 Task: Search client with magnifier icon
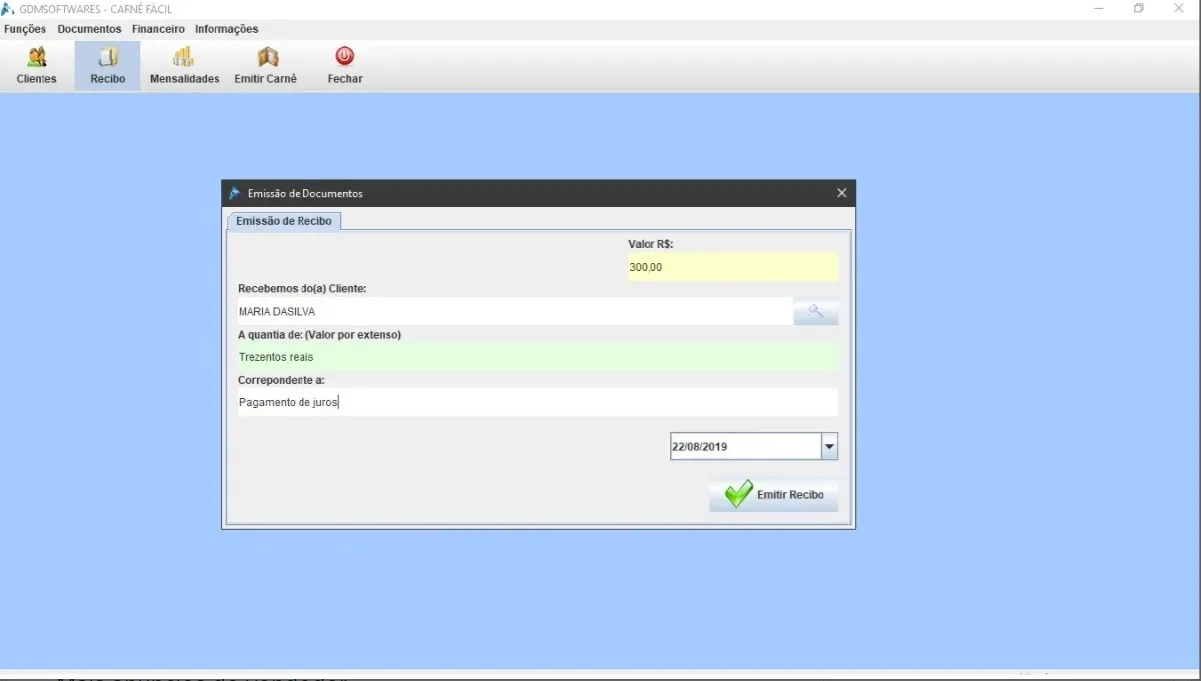click(816, 312)
